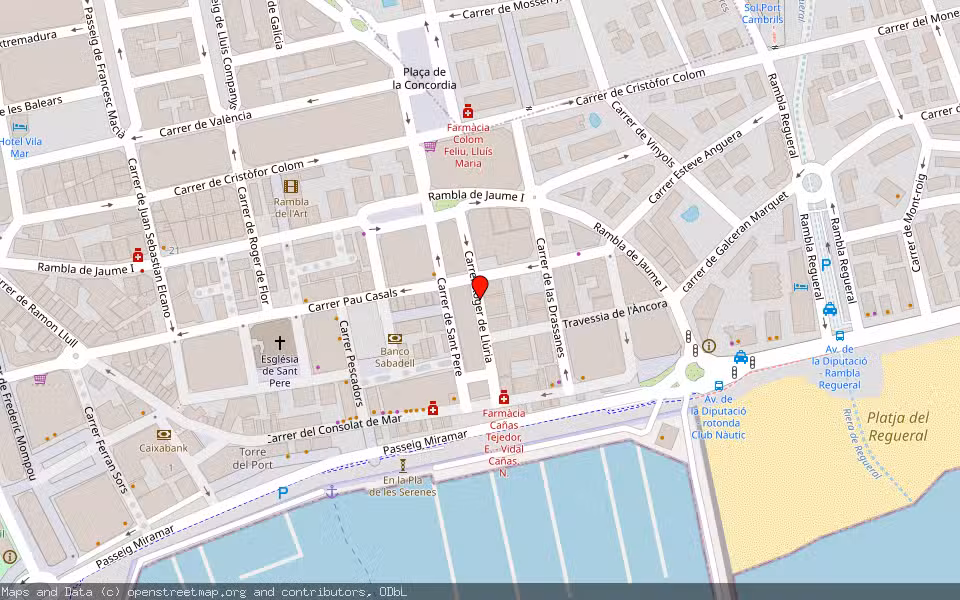Click the red location marker pin
The image size is (960, 600).
tap(480, 288)
